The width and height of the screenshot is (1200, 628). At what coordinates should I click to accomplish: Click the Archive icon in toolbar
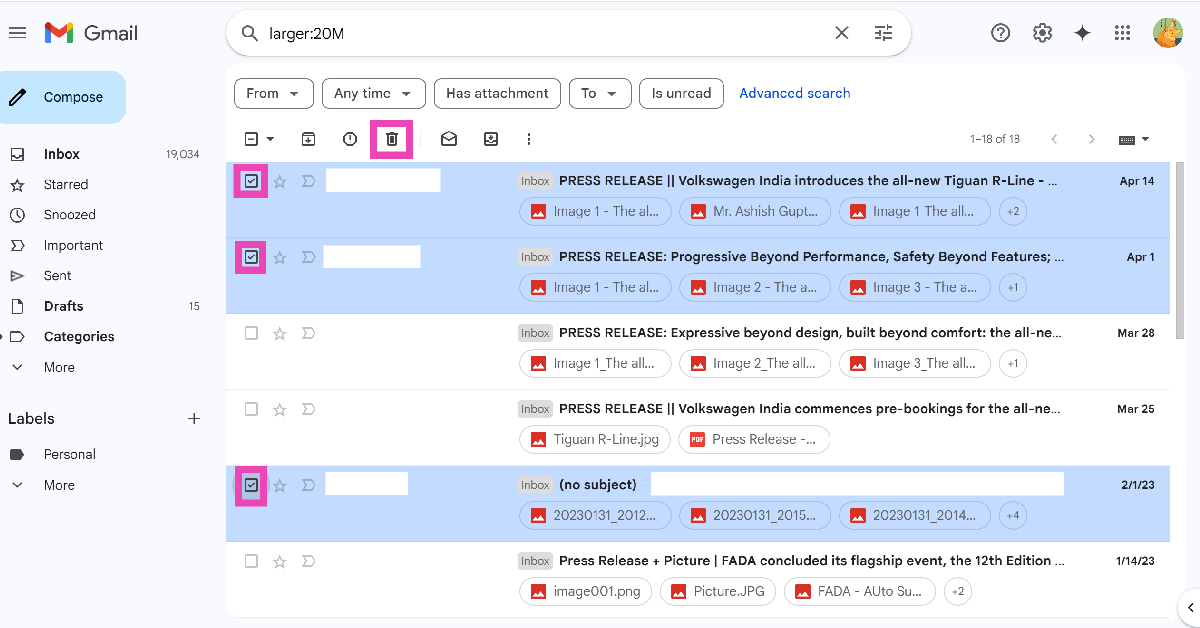click(309, 139)
